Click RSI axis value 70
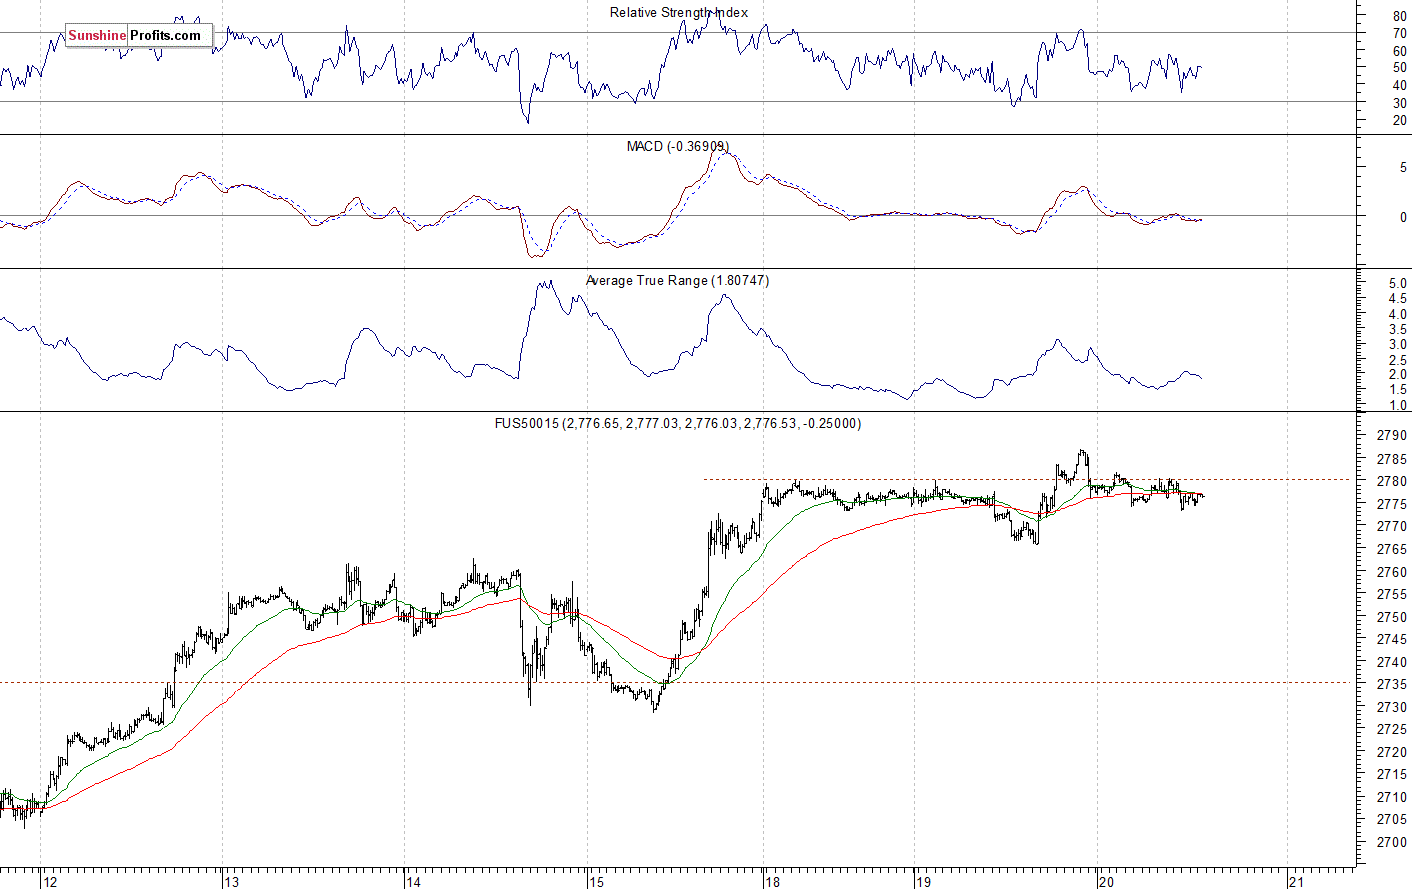The height and width of the screenshot is (889, 1412). click(x=1399, y=34)
